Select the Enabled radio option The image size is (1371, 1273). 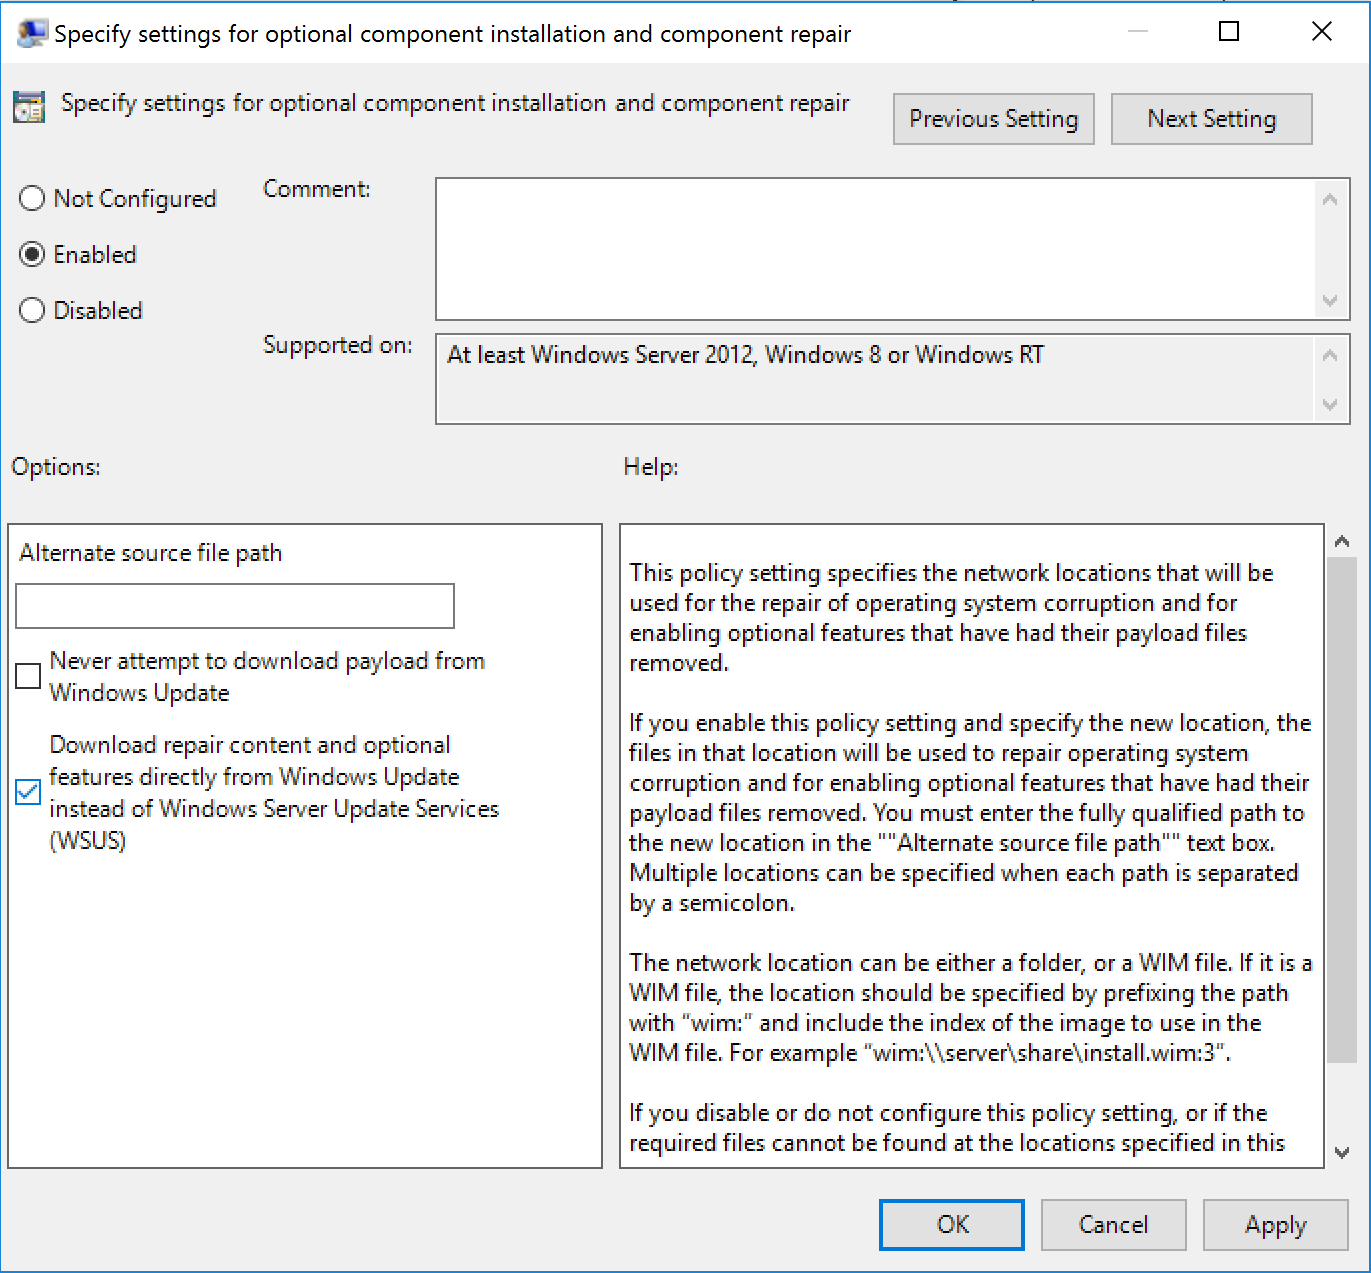[x=32, y=255]
